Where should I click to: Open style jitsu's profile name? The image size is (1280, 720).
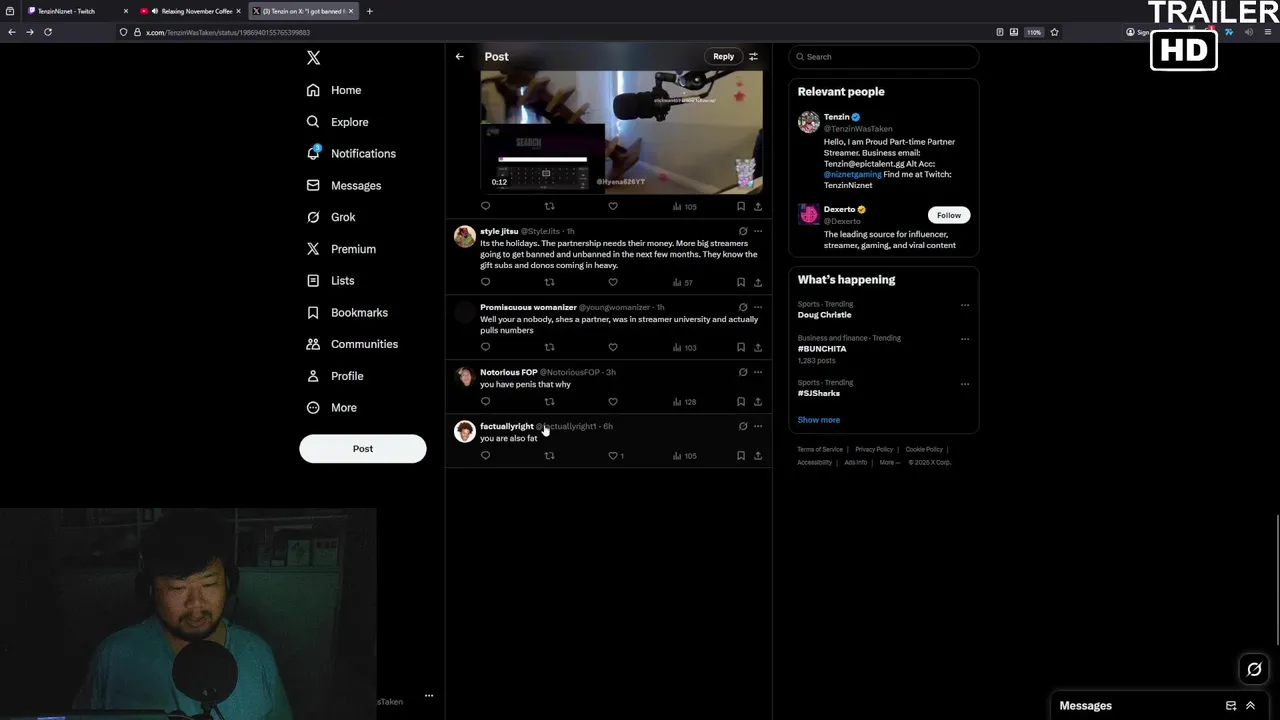click(499, 231)
